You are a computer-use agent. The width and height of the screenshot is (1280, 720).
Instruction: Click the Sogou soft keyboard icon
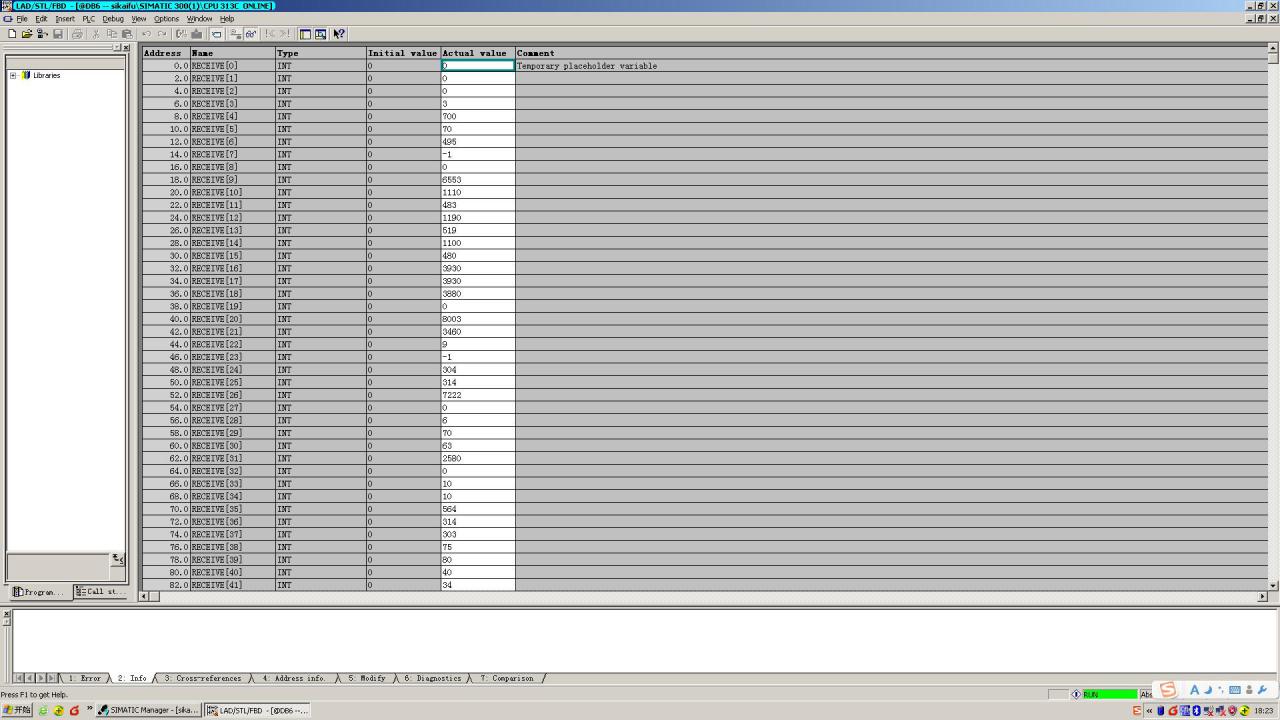click(x=1235, y=690)
